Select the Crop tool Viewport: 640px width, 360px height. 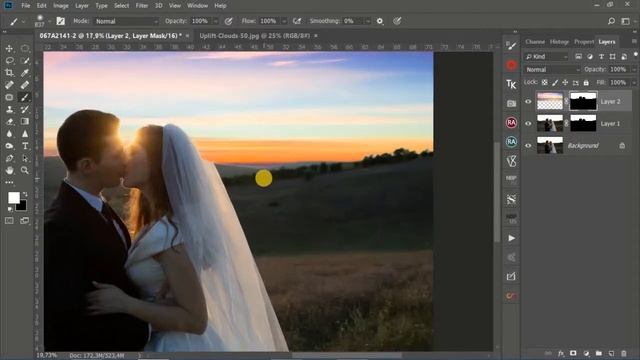pos(9,73)
